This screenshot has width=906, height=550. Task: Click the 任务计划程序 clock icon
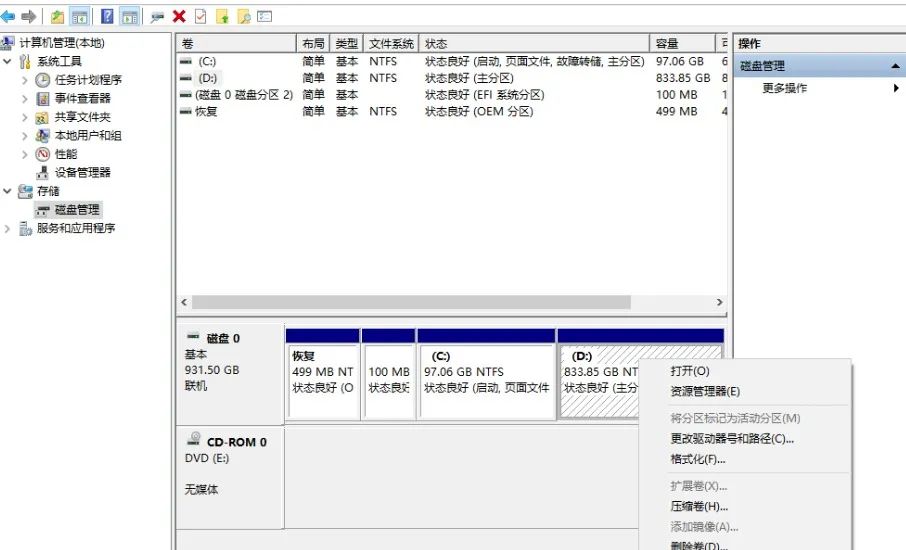click(x=43, y=80)
